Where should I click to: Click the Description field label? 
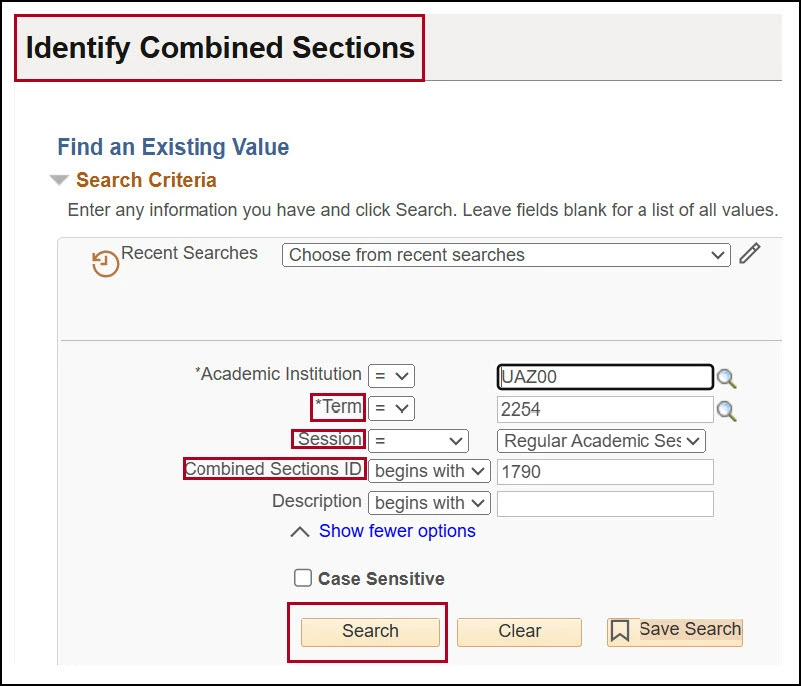317,501
